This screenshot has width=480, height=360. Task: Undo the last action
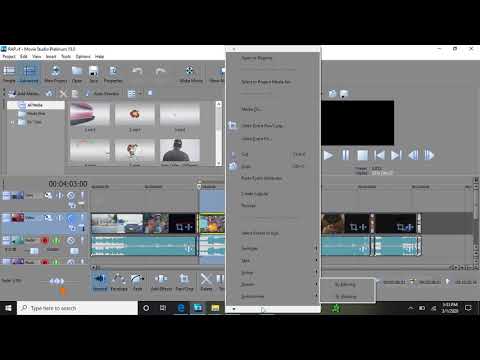(x=137, y=71)
